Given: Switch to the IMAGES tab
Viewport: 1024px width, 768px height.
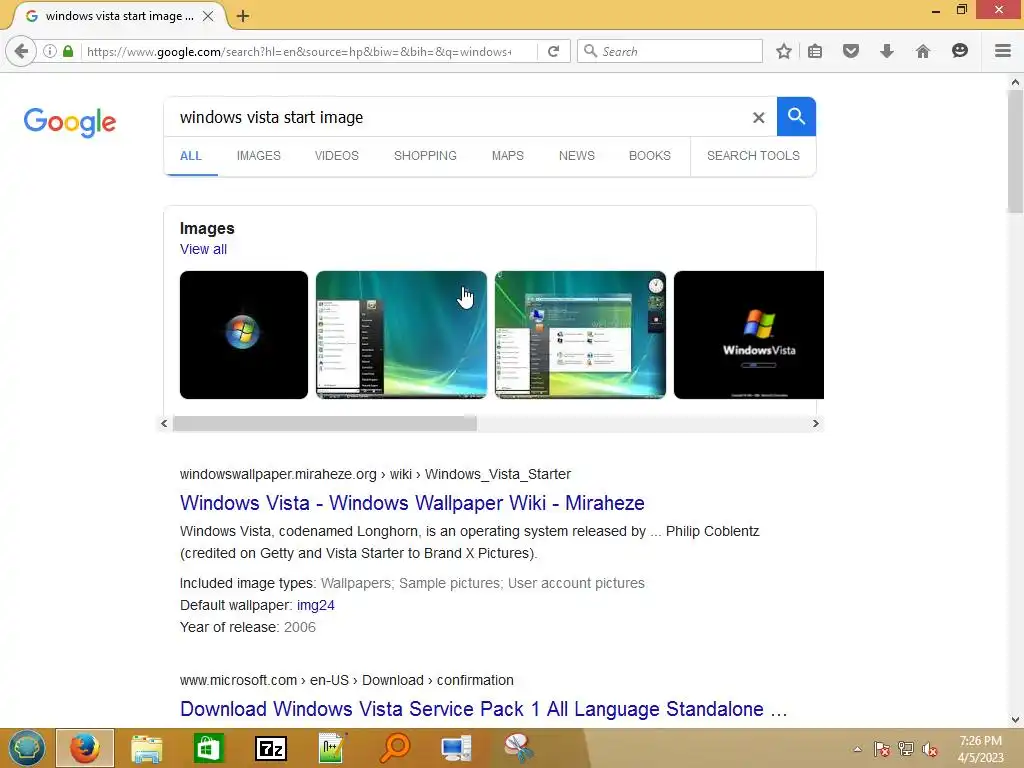Looking at the screenshot, I should pos(259,156).
